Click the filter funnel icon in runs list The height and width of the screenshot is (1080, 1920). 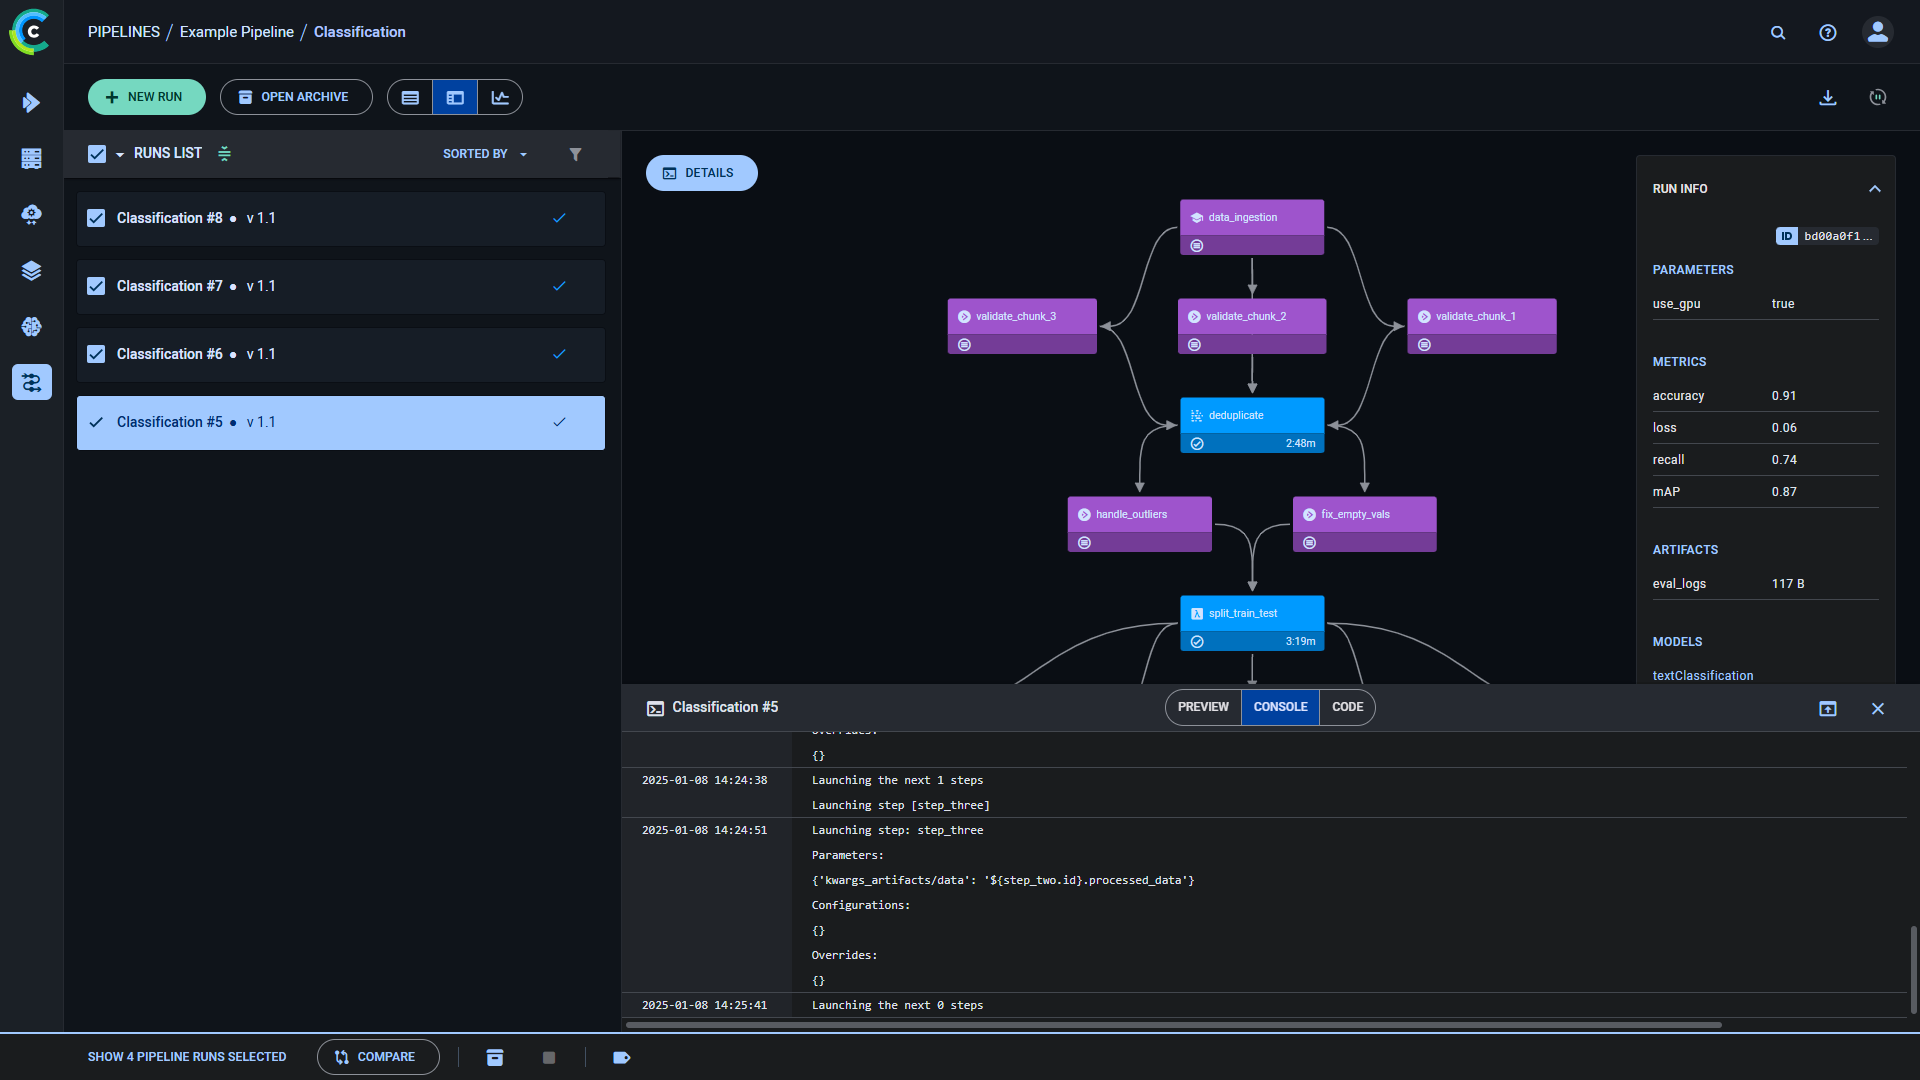pyautogui.click(x=575, y=154)
